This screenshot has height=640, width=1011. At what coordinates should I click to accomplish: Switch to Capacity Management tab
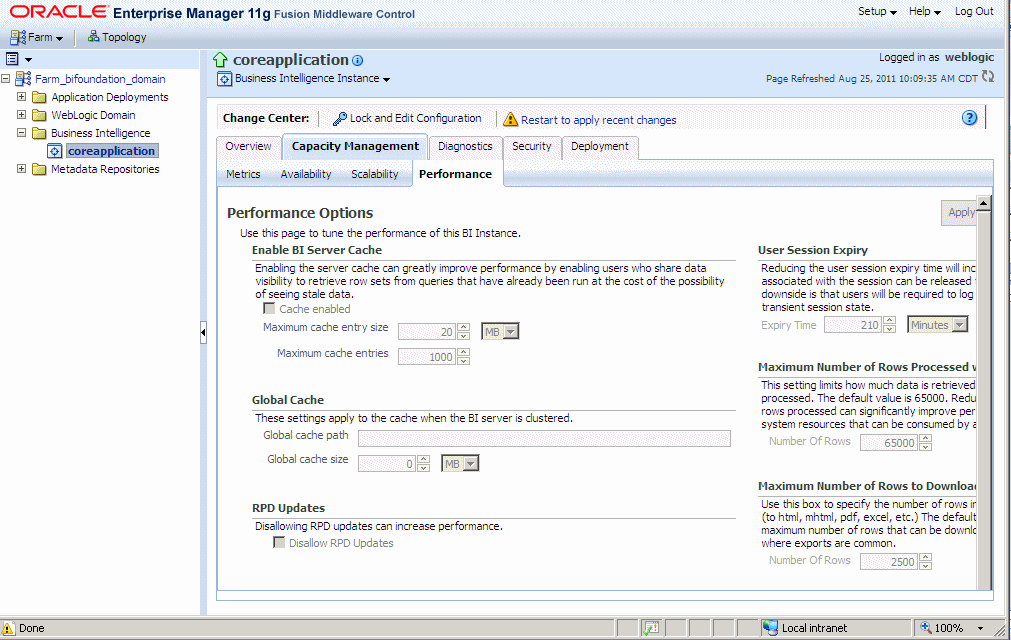click(x=355, y=146)
